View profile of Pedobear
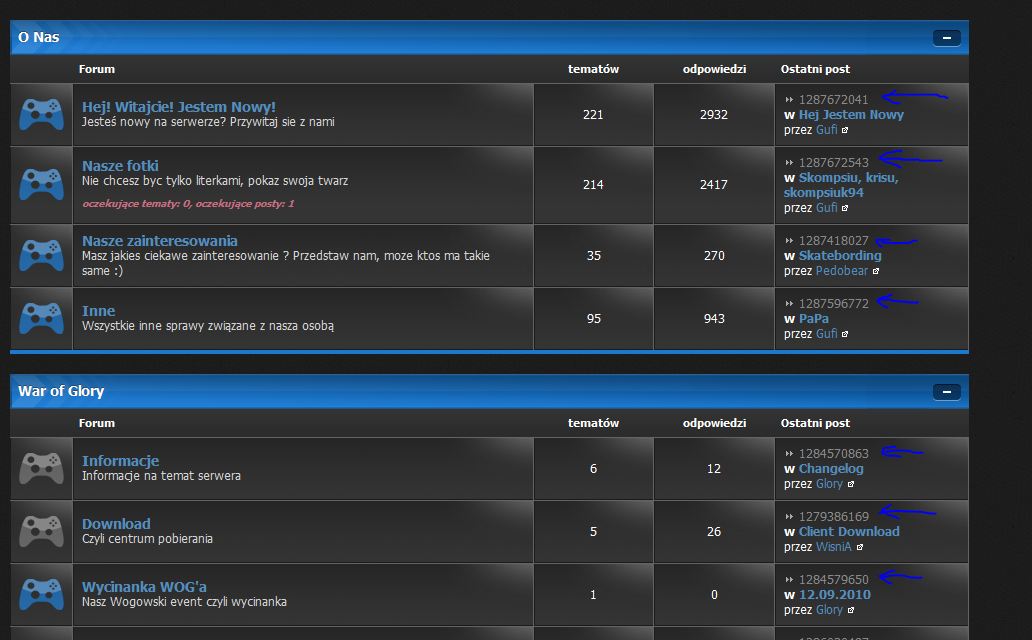The height and width of the screenshot is (640, 1032). [842, 271]
